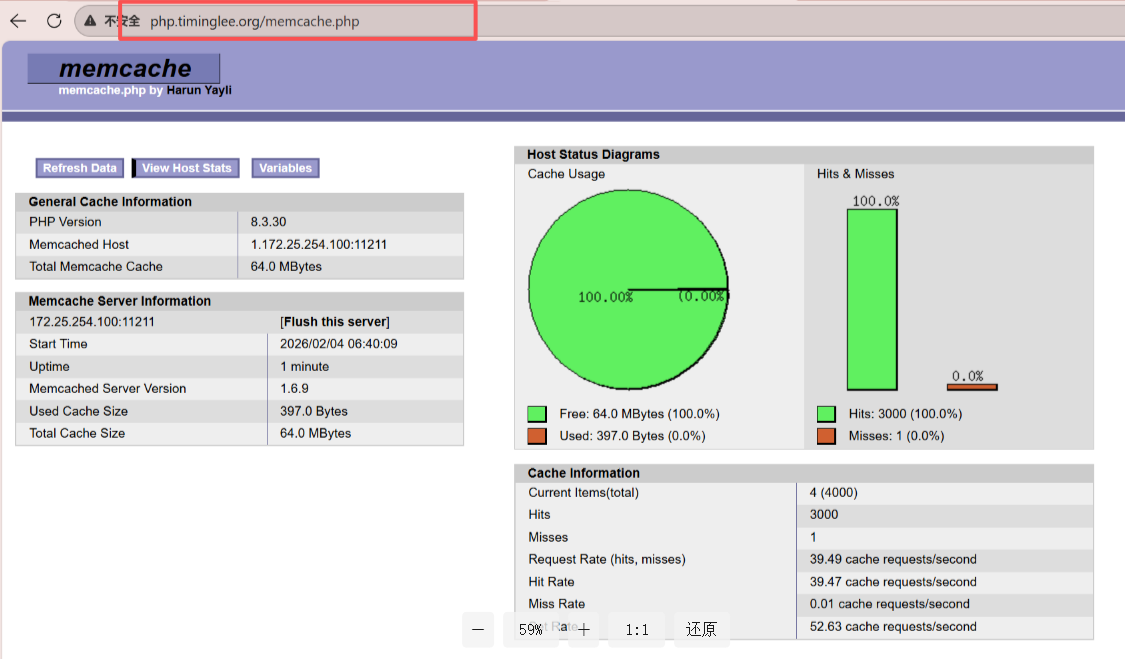The width and height of the screenshot is (1125, 659).
Task: Go back with browser back arrow
Action: 18,21
